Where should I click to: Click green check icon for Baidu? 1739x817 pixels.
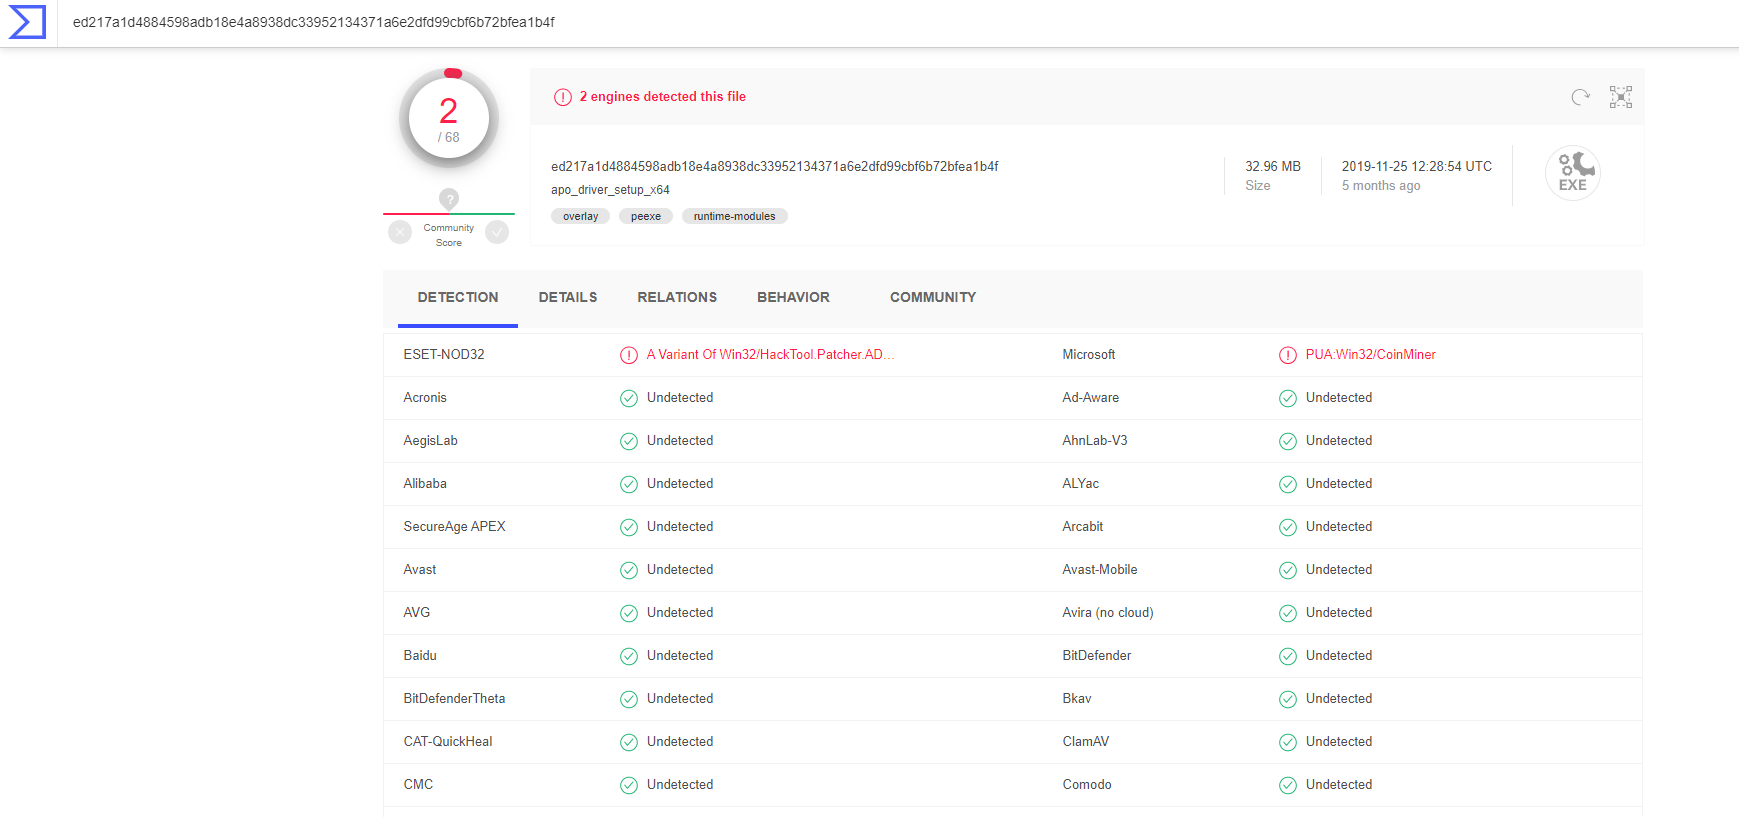pyautogui.click(x=629, y=656)
